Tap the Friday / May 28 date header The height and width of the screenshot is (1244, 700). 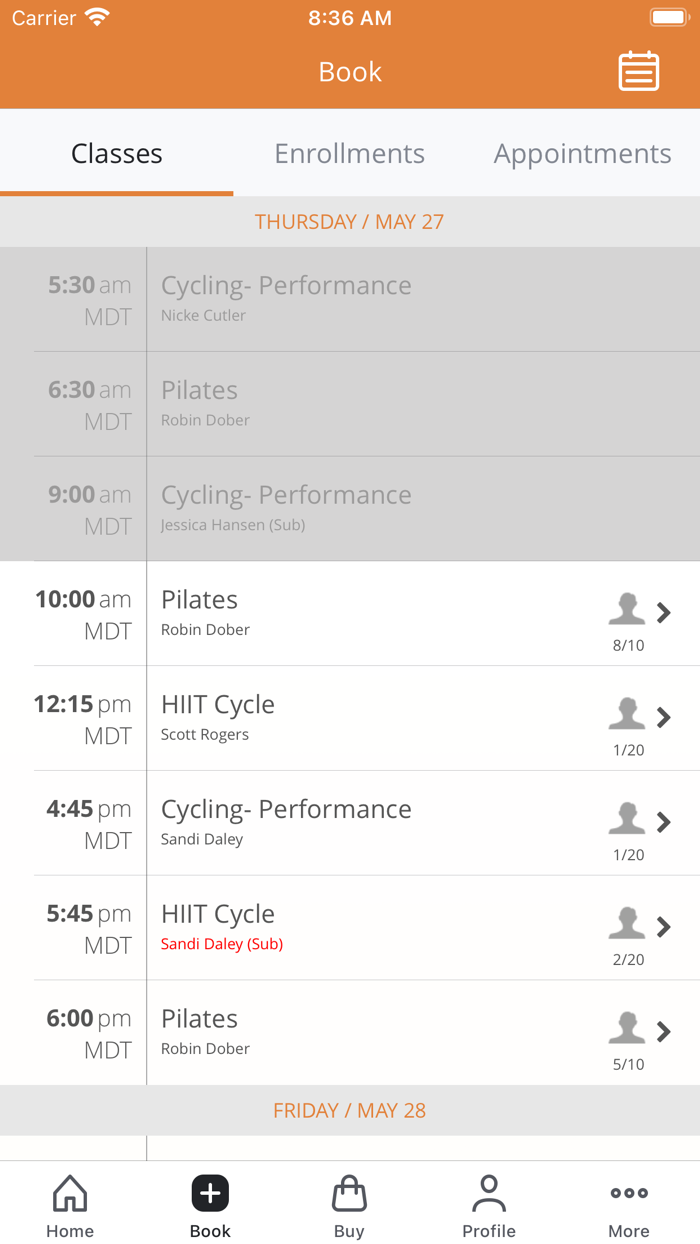[350, 1111]
